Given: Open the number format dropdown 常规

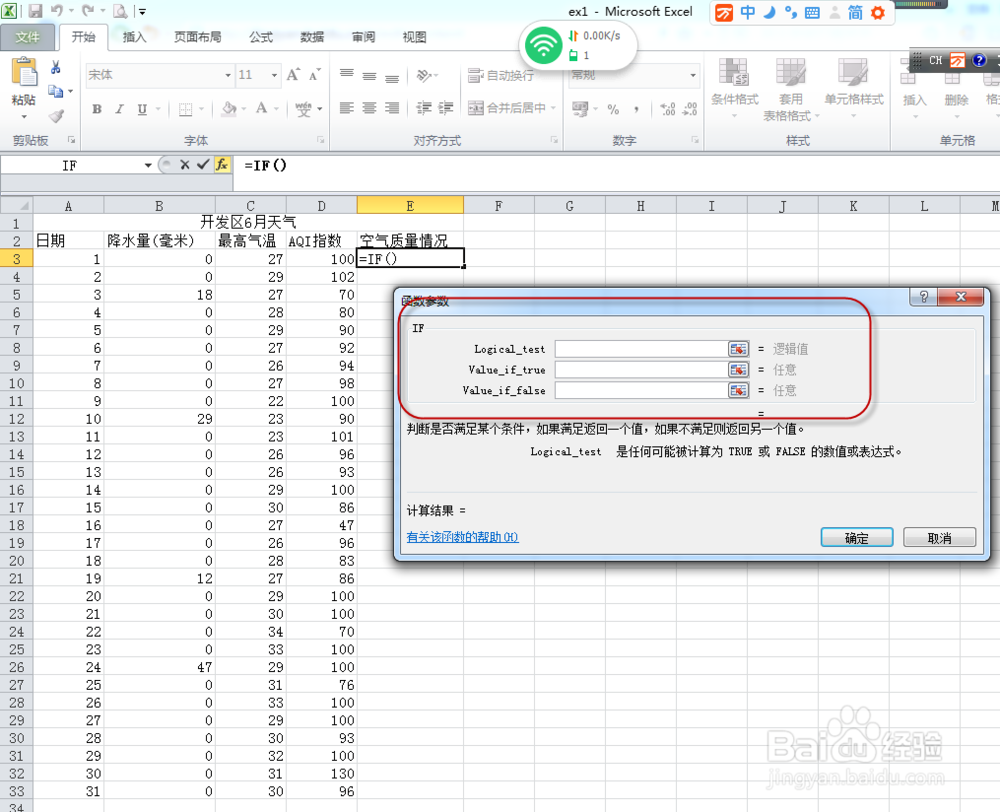Looking at the screenshot, I should click(693, 75).
